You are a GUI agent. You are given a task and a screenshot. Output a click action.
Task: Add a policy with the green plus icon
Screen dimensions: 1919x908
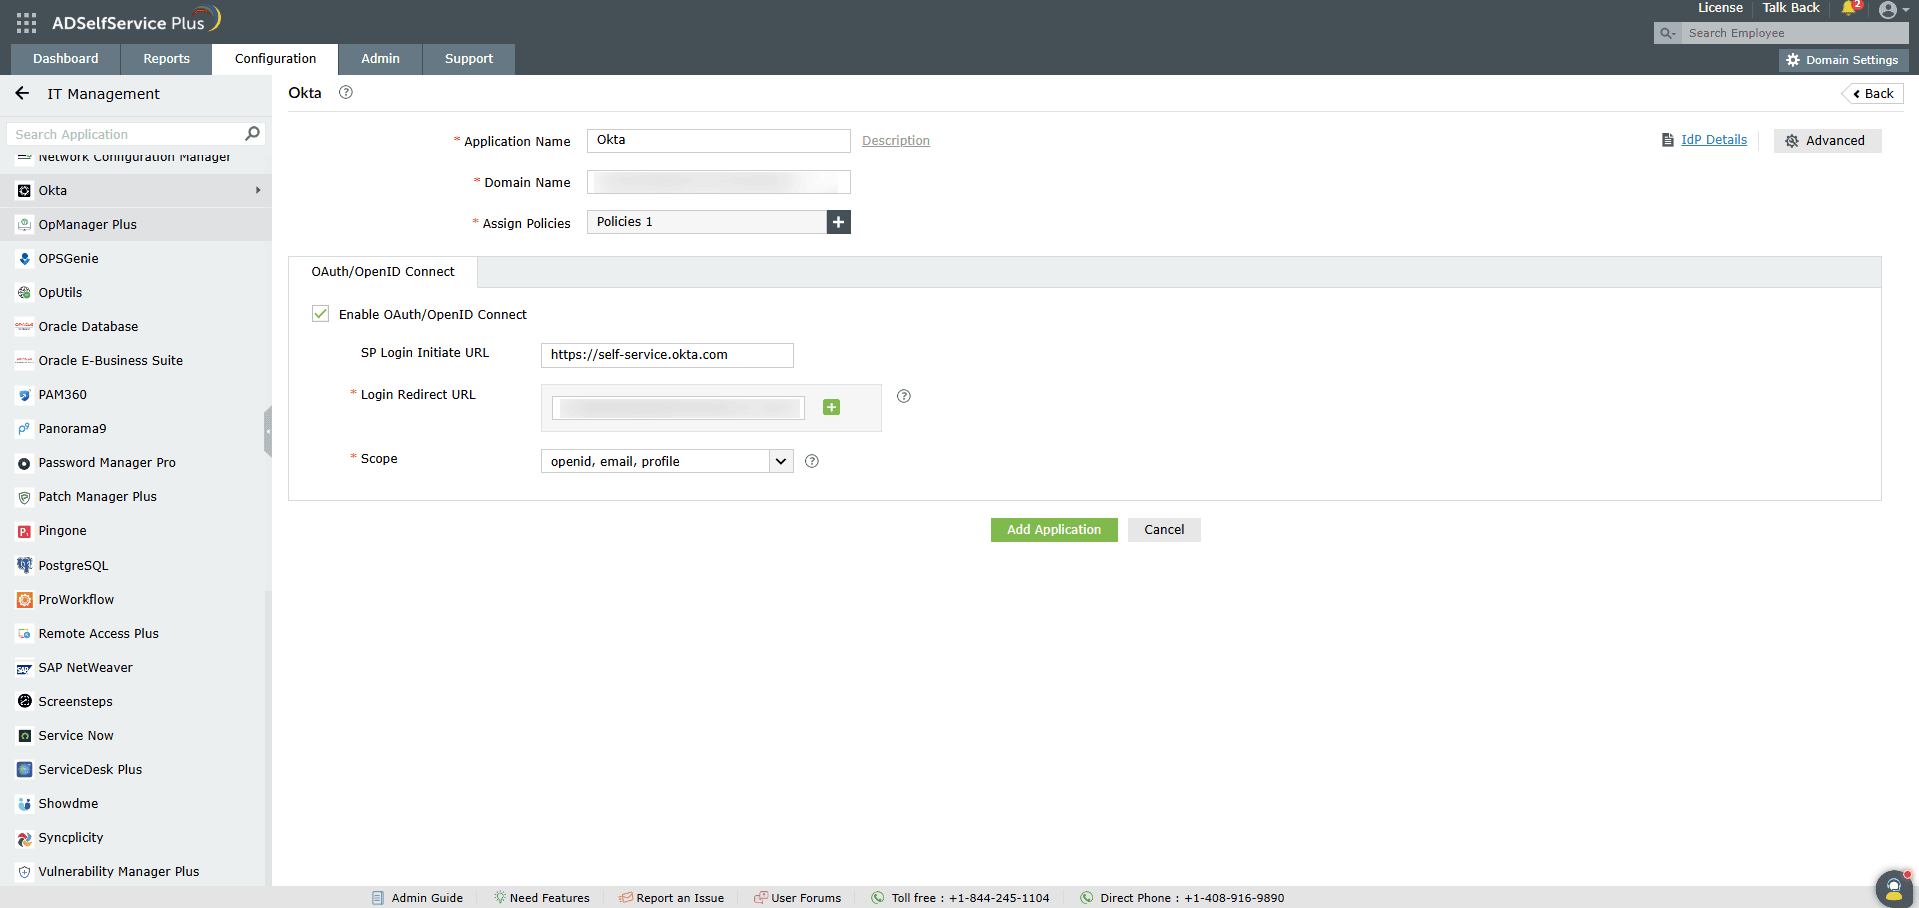(x=838, y=221)
